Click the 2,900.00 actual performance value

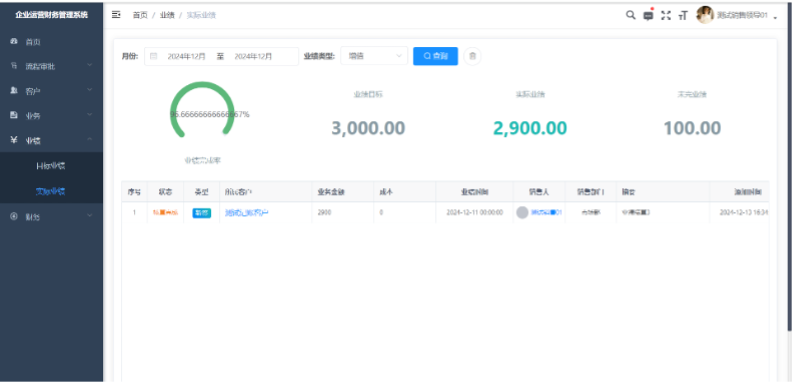pyautogui.click(x=530, y=129)
